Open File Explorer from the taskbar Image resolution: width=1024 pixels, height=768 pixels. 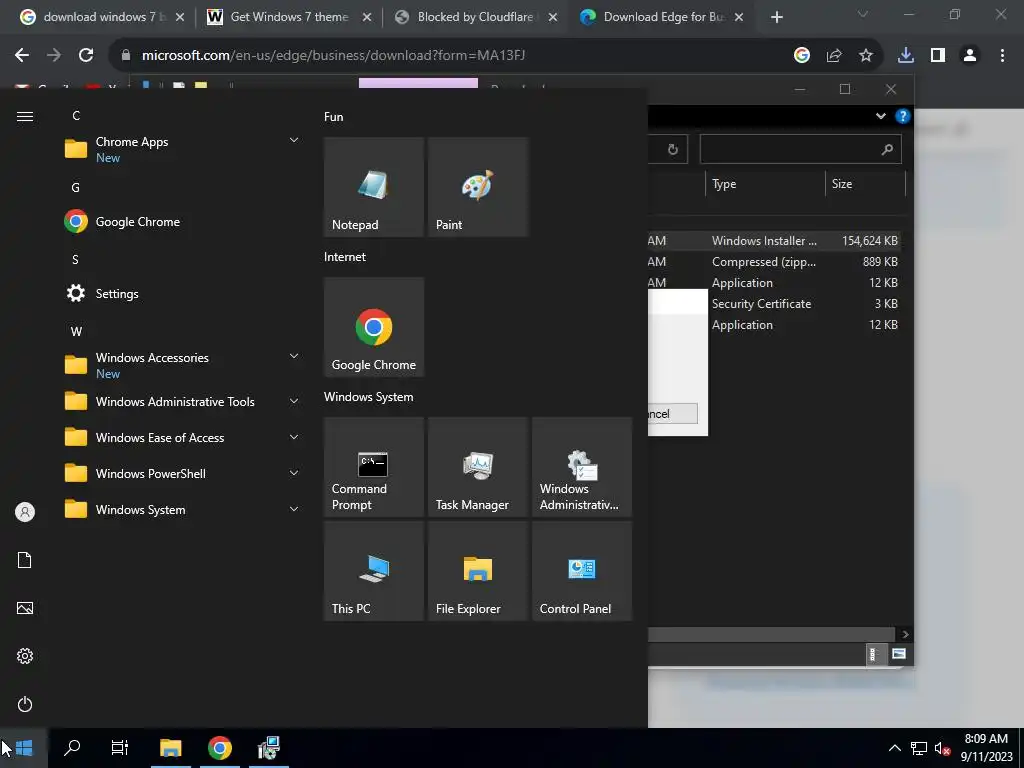[x=170, y=748]
